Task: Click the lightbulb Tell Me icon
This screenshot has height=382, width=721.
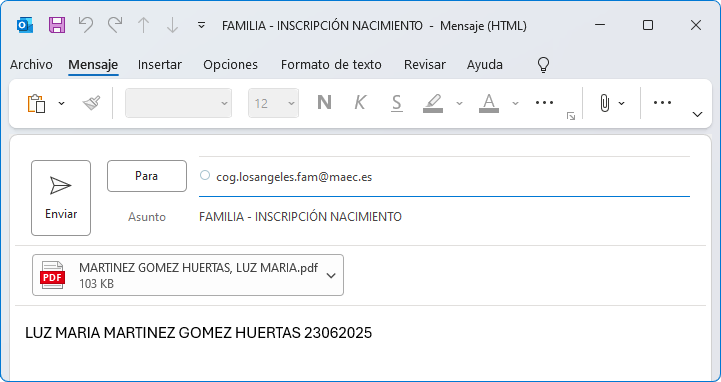Action: tap(544, 65)
